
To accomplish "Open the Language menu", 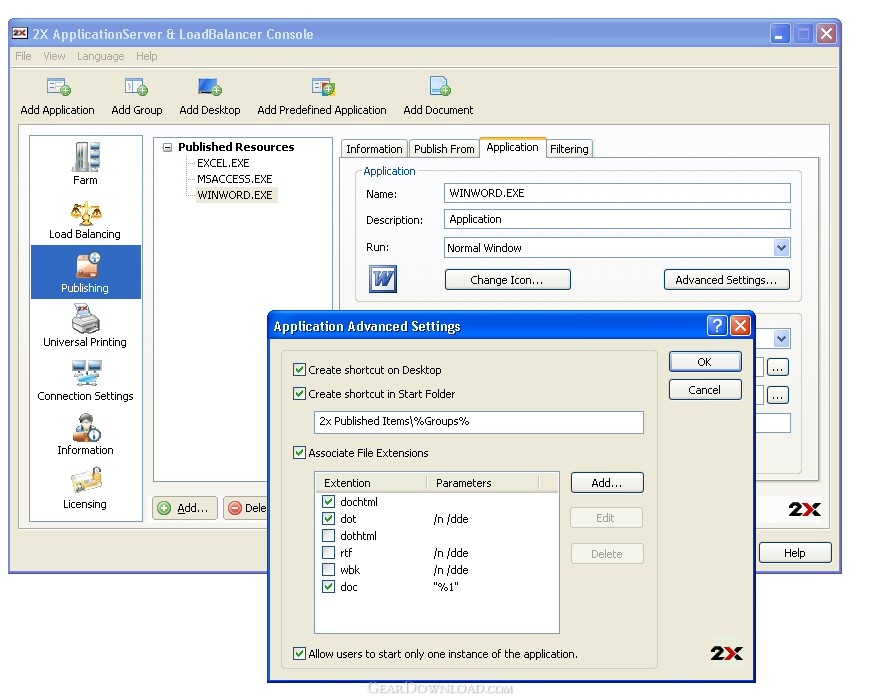I will coord(101,56).
